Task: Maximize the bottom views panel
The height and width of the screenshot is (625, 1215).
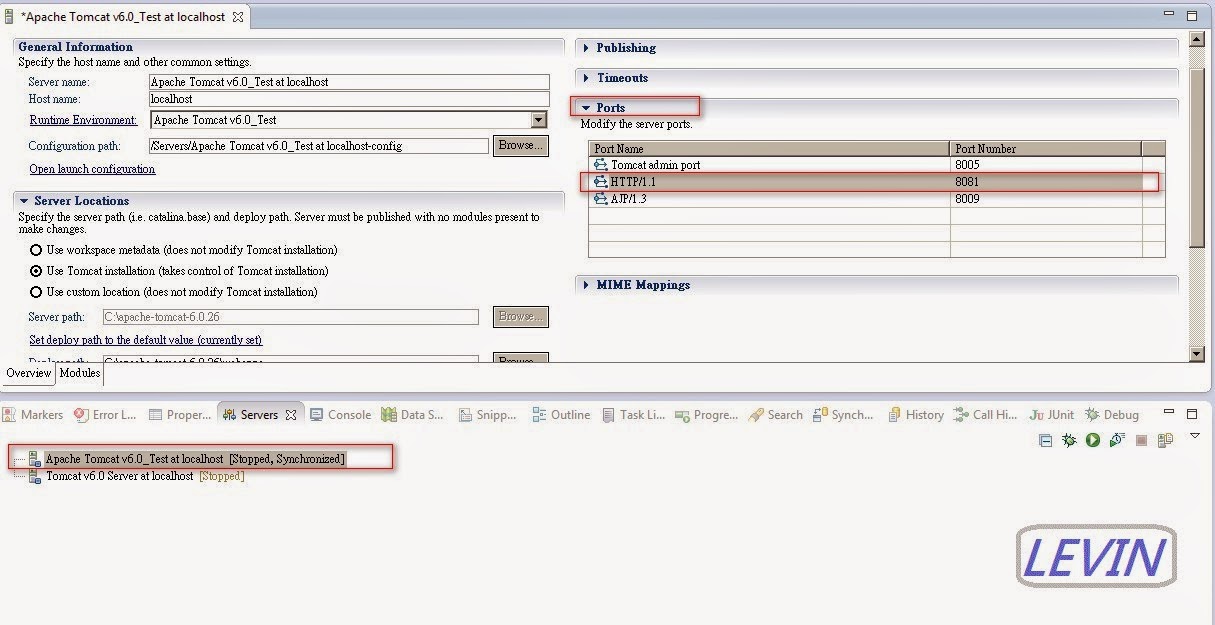Action: pyautogui.click(x=1193, y=413)
